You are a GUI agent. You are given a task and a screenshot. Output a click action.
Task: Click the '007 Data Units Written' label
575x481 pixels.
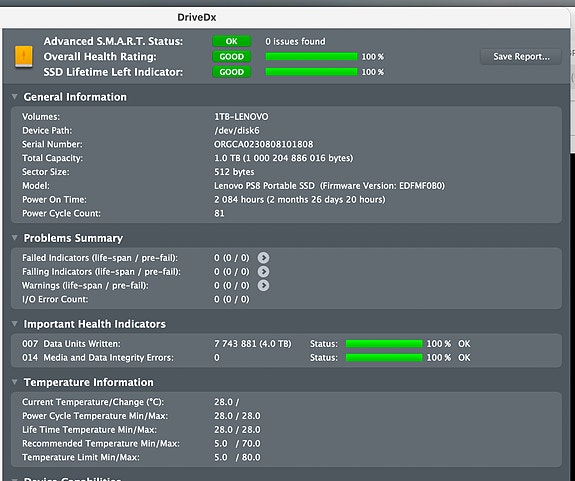pyautogui.click(x=71, y=344)
